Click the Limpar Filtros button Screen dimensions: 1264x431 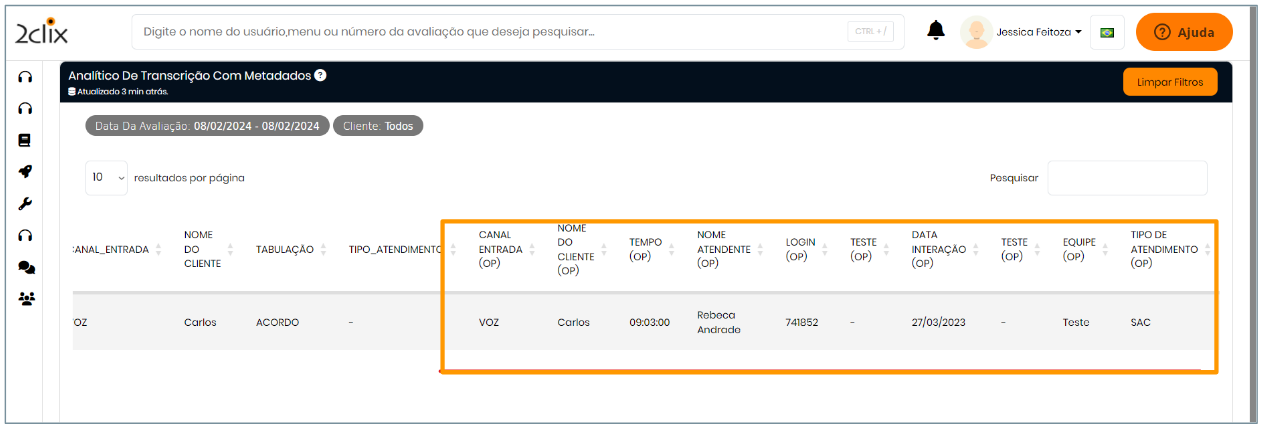1170,82
